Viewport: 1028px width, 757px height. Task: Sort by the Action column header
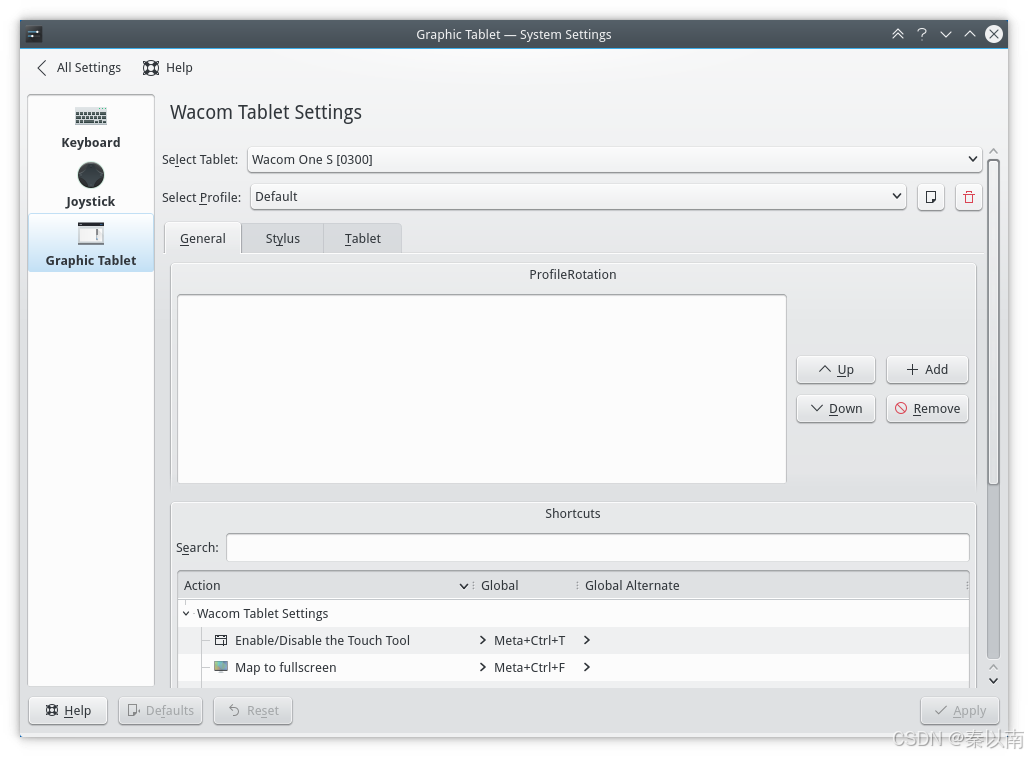(x=326, y=585)
